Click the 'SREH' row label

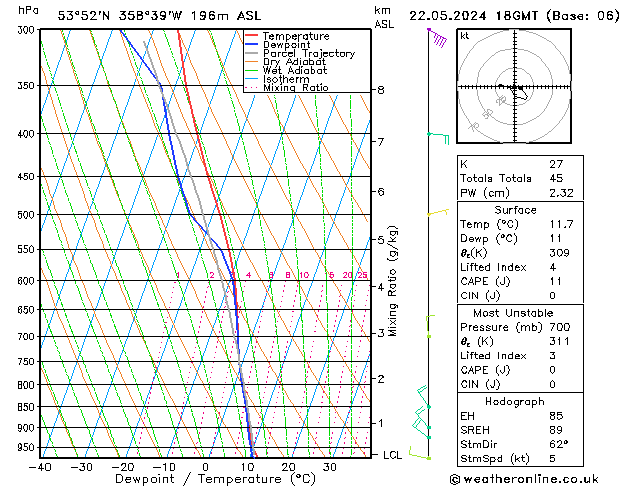pos(475,430)
